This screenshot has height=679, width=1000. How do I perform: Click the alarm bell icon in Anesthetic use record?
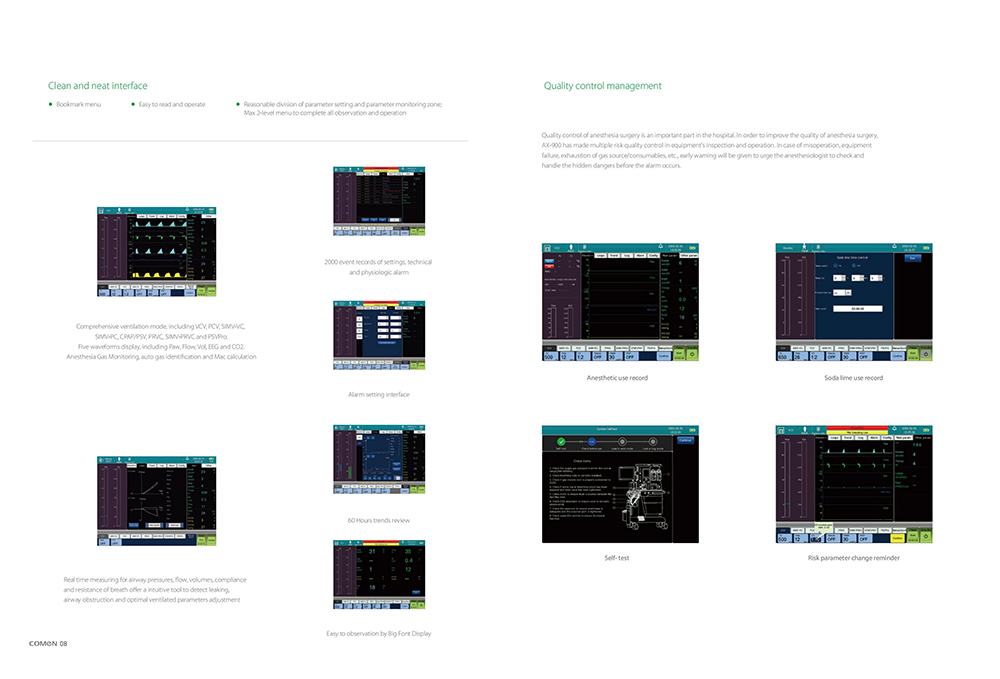660,247
